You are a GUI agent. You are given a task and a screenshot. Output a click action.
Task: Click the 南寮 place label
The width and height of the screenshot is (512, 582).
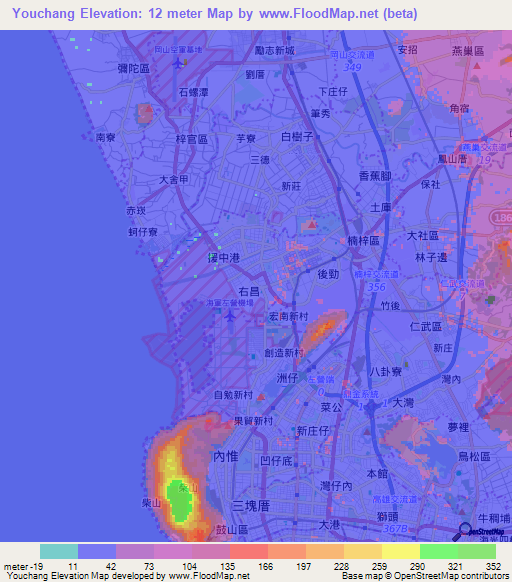(105, 138)
